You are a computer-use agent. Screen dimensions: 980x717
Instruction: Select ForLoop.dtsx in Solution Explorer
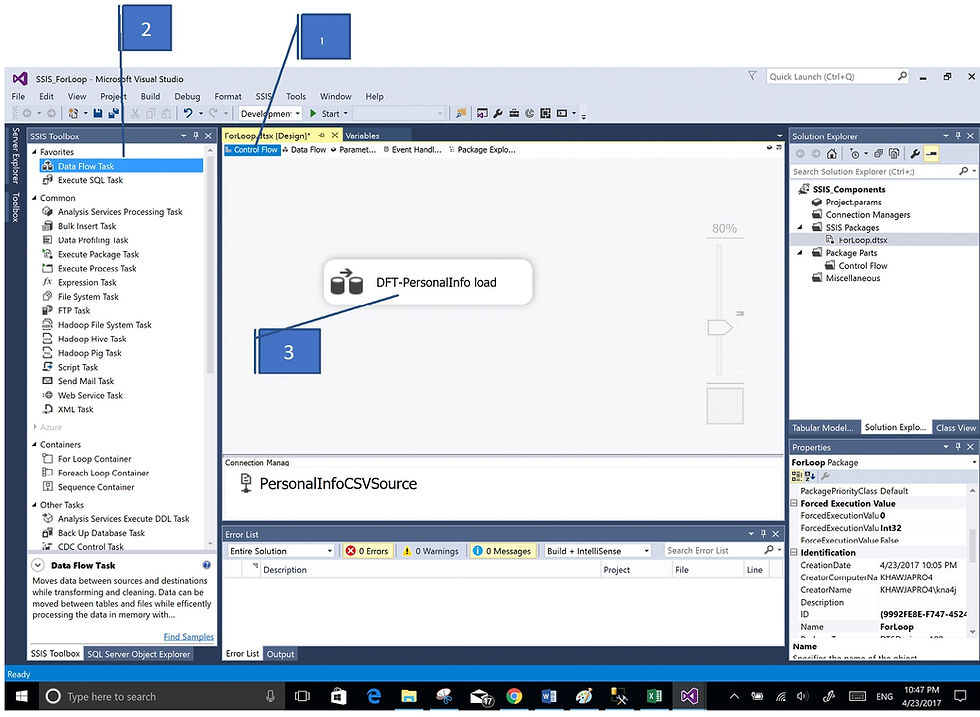click(x=862, y=240)
